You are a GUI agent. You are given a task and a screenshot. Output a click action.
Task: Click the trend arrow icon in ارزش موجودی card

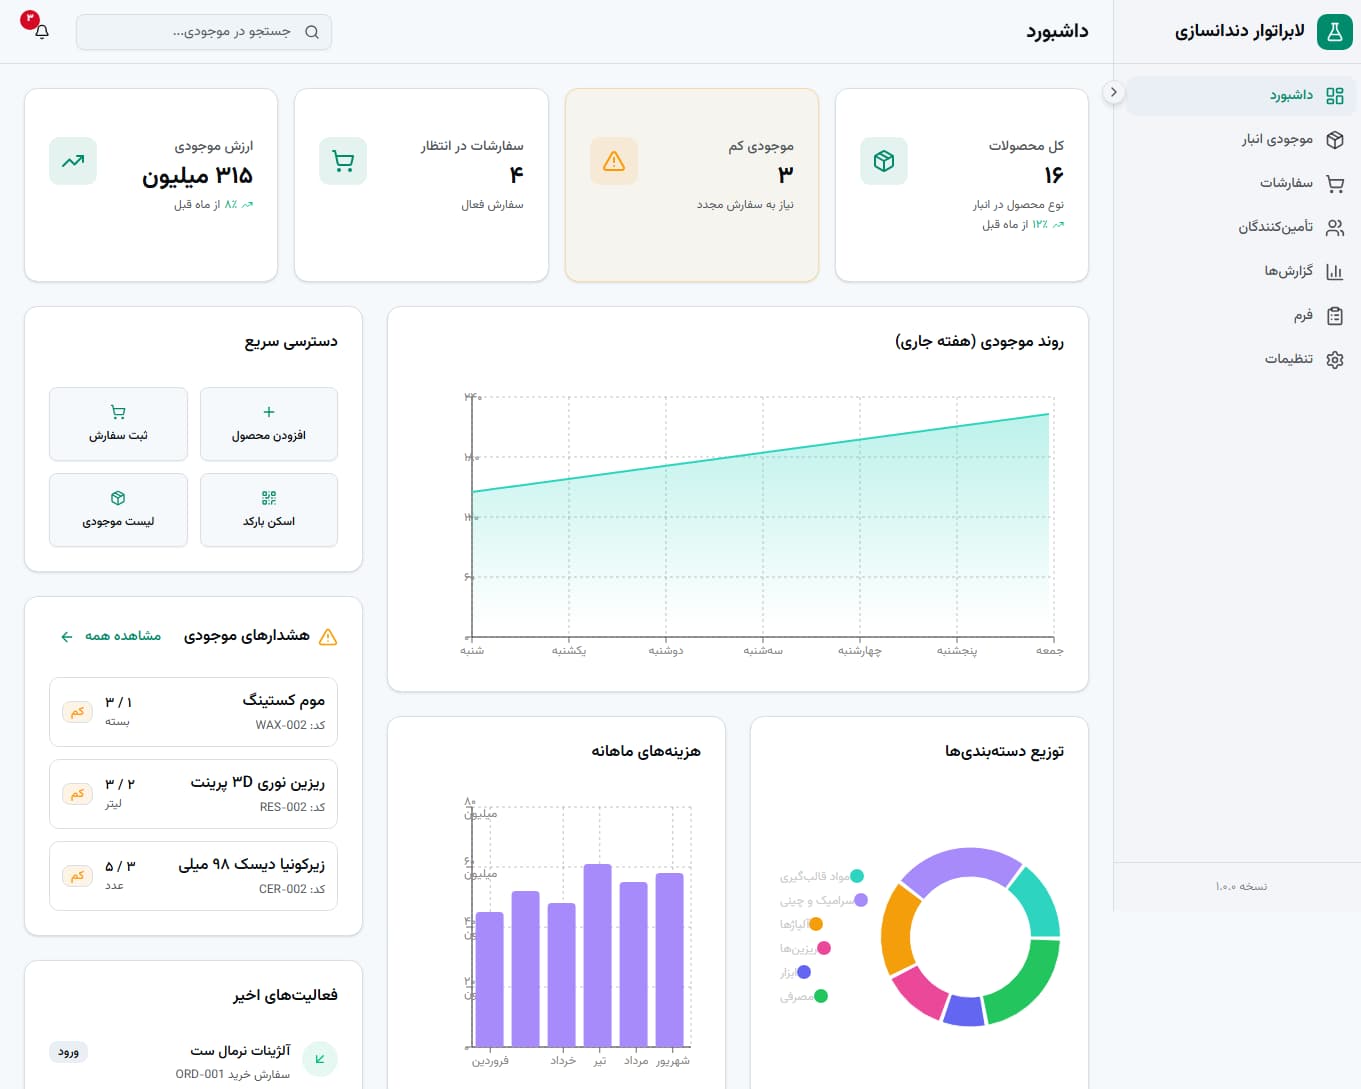(x=73, y=161)
